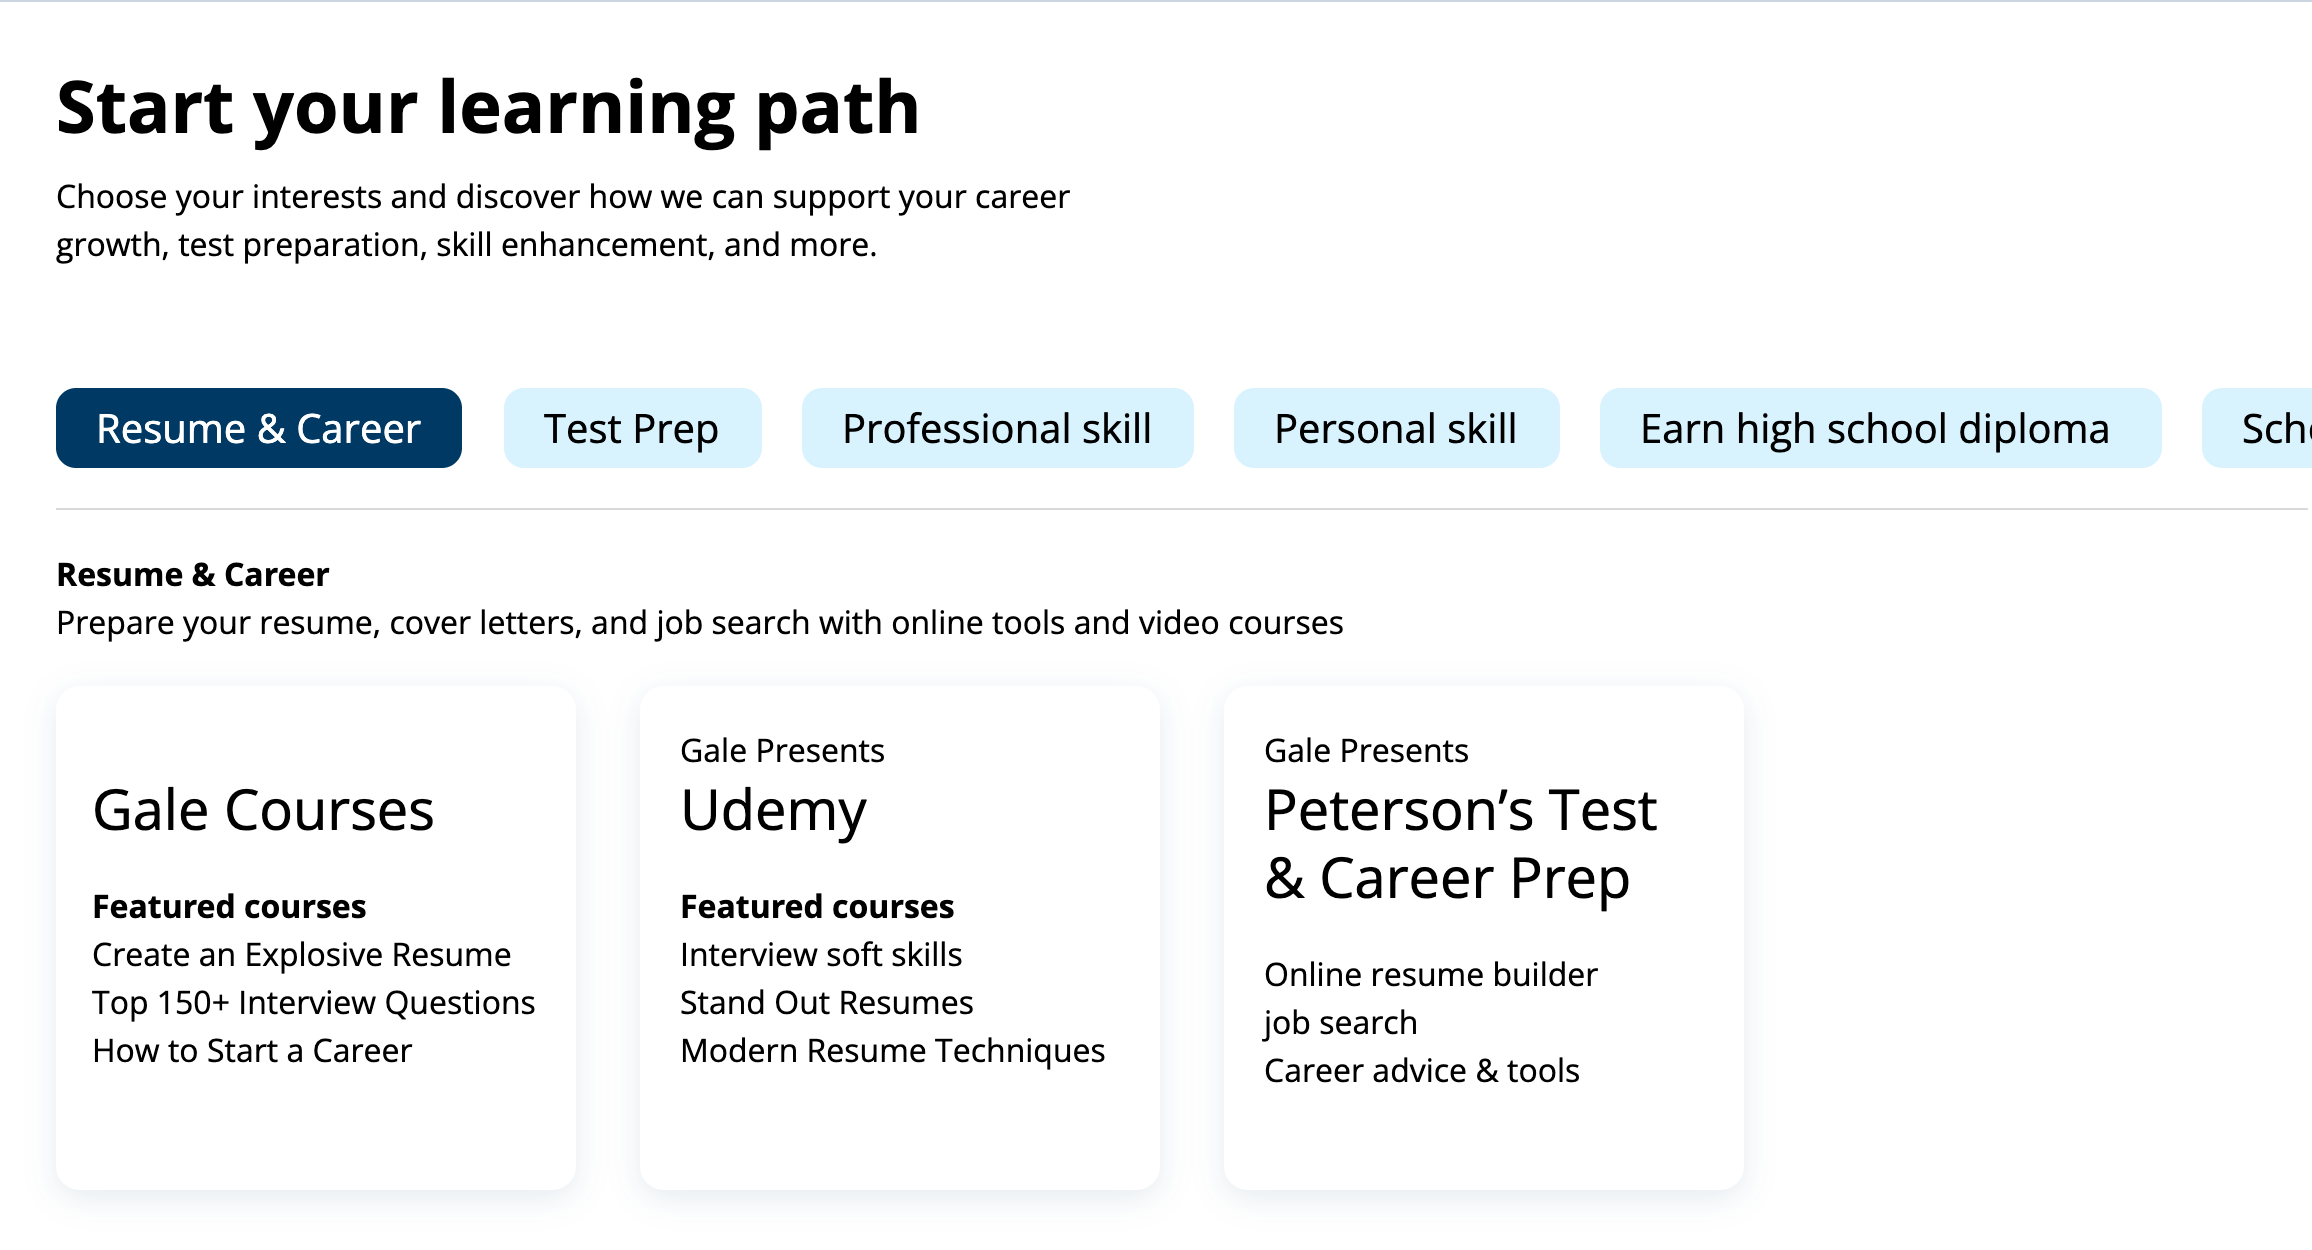This screenshot has height=1250, width=2312.
Task: Click the job search text
Action: (1341, 1023)
